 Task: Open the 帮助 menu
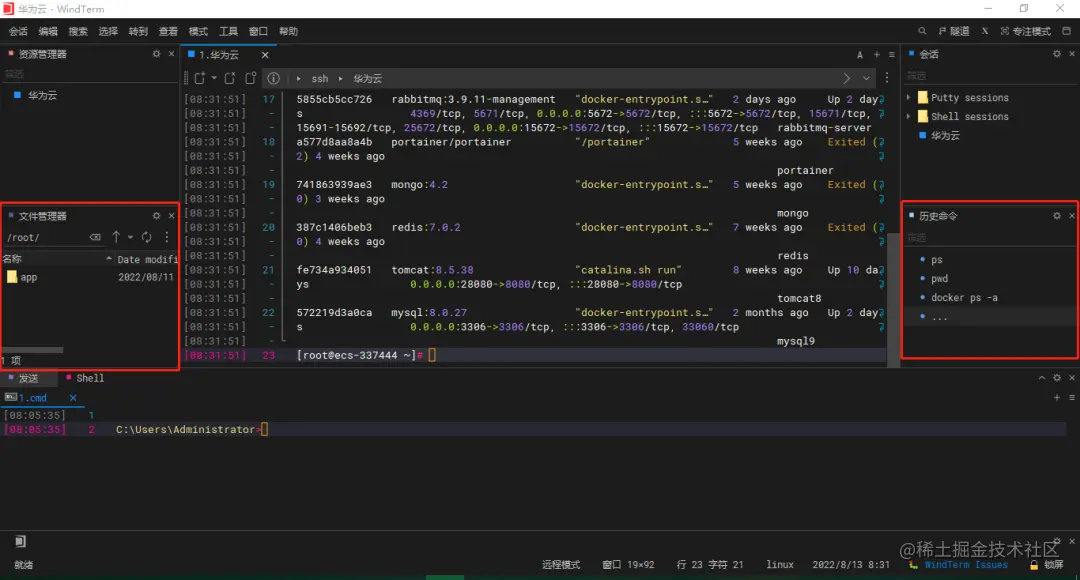click(288, 31)
